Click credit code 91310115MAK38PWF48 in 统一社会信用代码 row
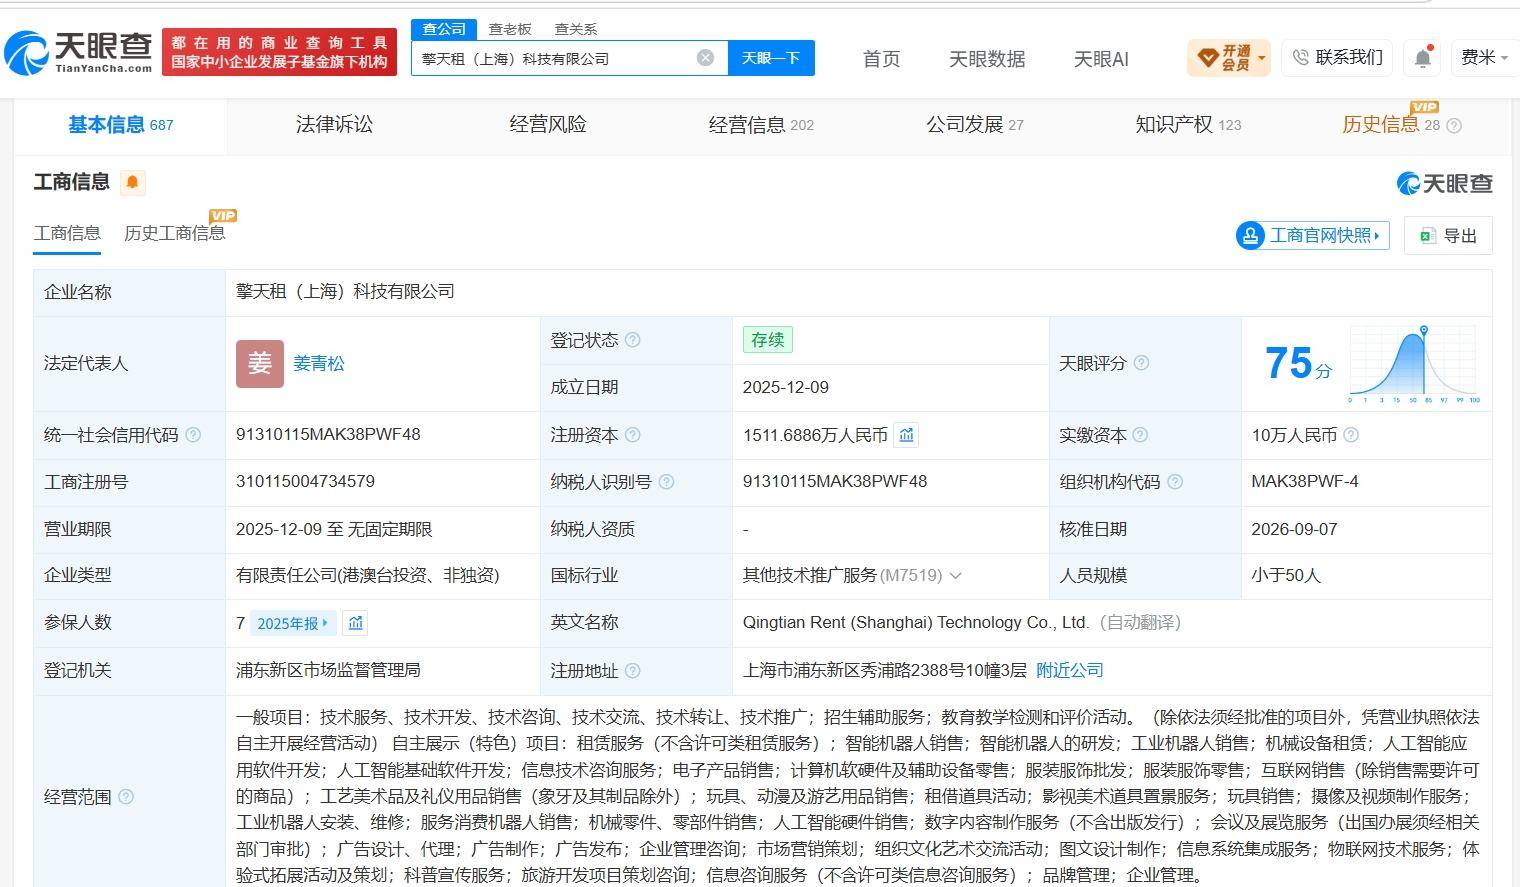The height and width of the screenshot is (887, 1520). coord(328,435)
